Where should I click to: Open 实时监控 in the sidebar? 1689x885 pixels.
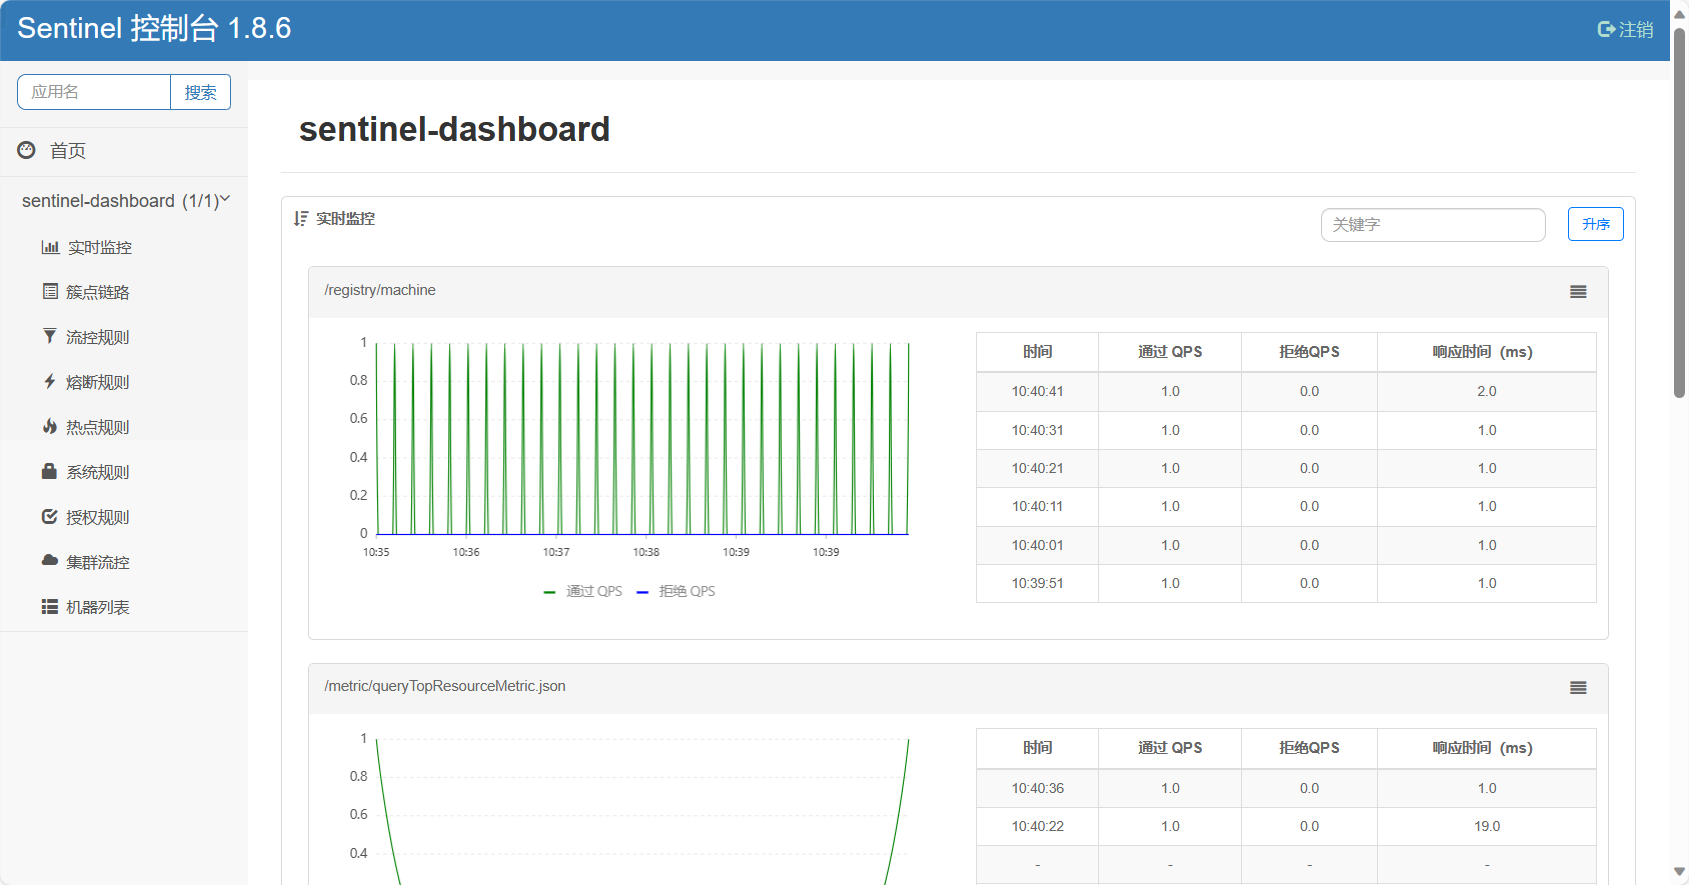tap(100, 248)
